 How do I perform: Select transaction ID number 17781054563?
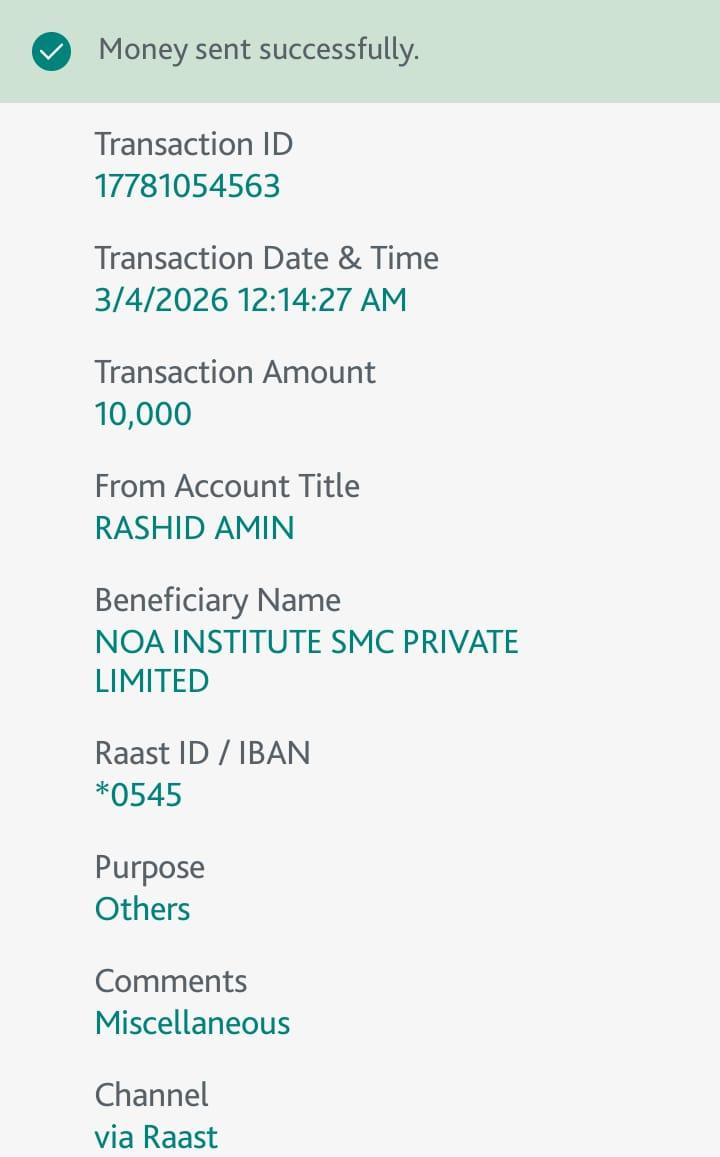click(x=187, y=186)
